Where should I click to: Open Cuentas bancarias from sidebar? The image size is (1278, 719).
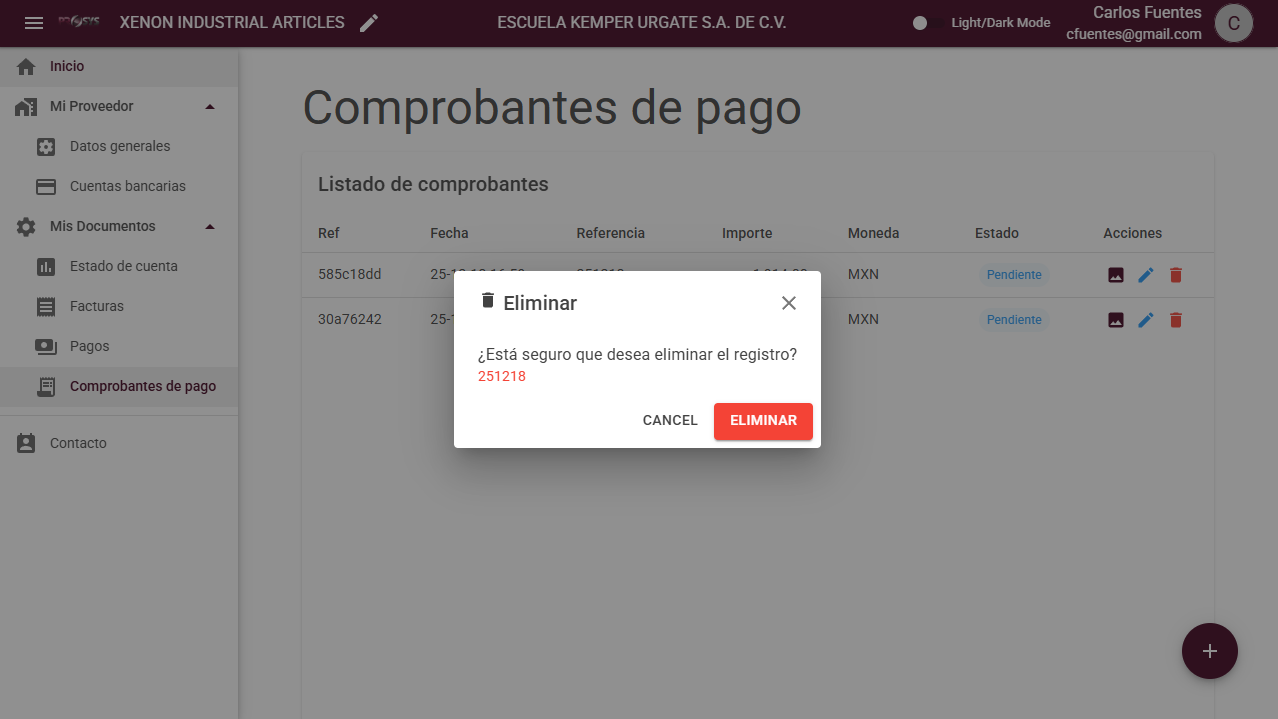click(x=128, y=186)
